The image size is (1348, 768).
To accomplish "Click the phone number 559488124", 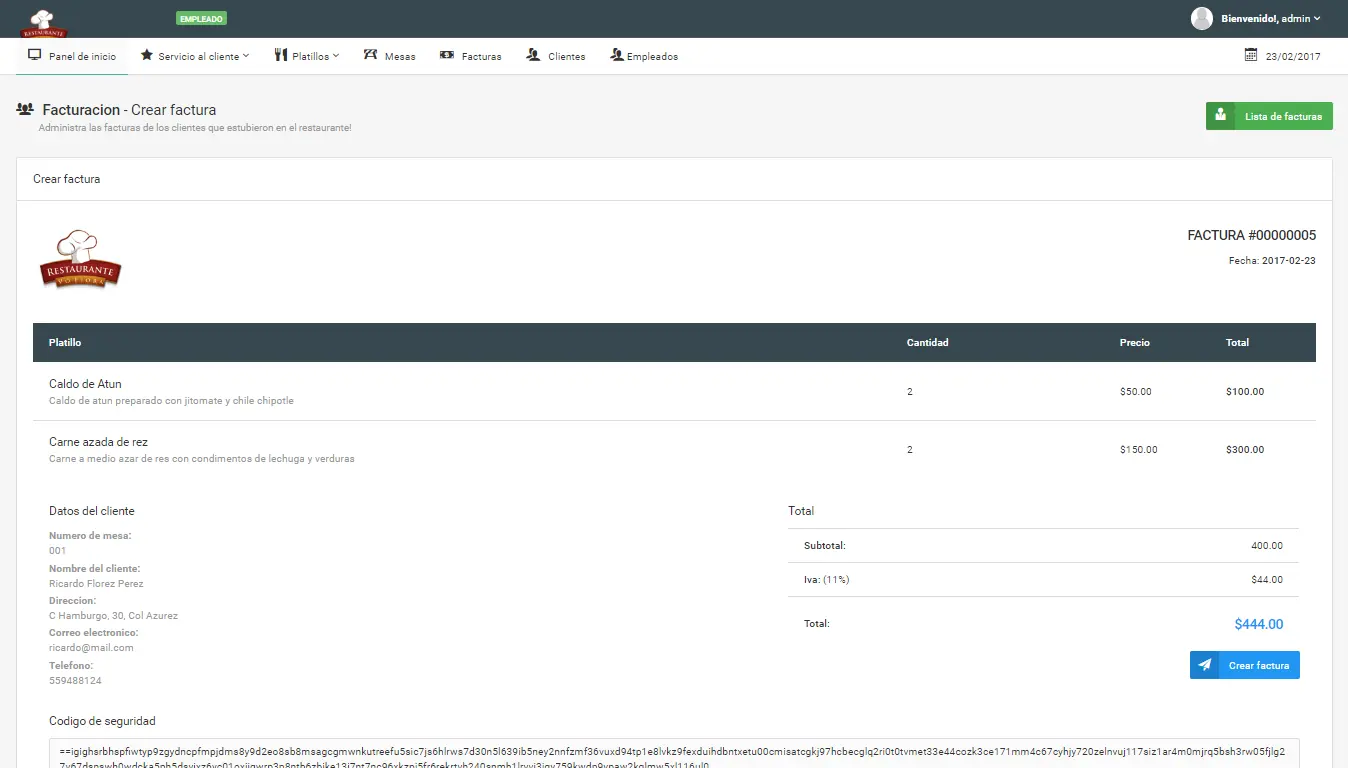I will [75, 680].
